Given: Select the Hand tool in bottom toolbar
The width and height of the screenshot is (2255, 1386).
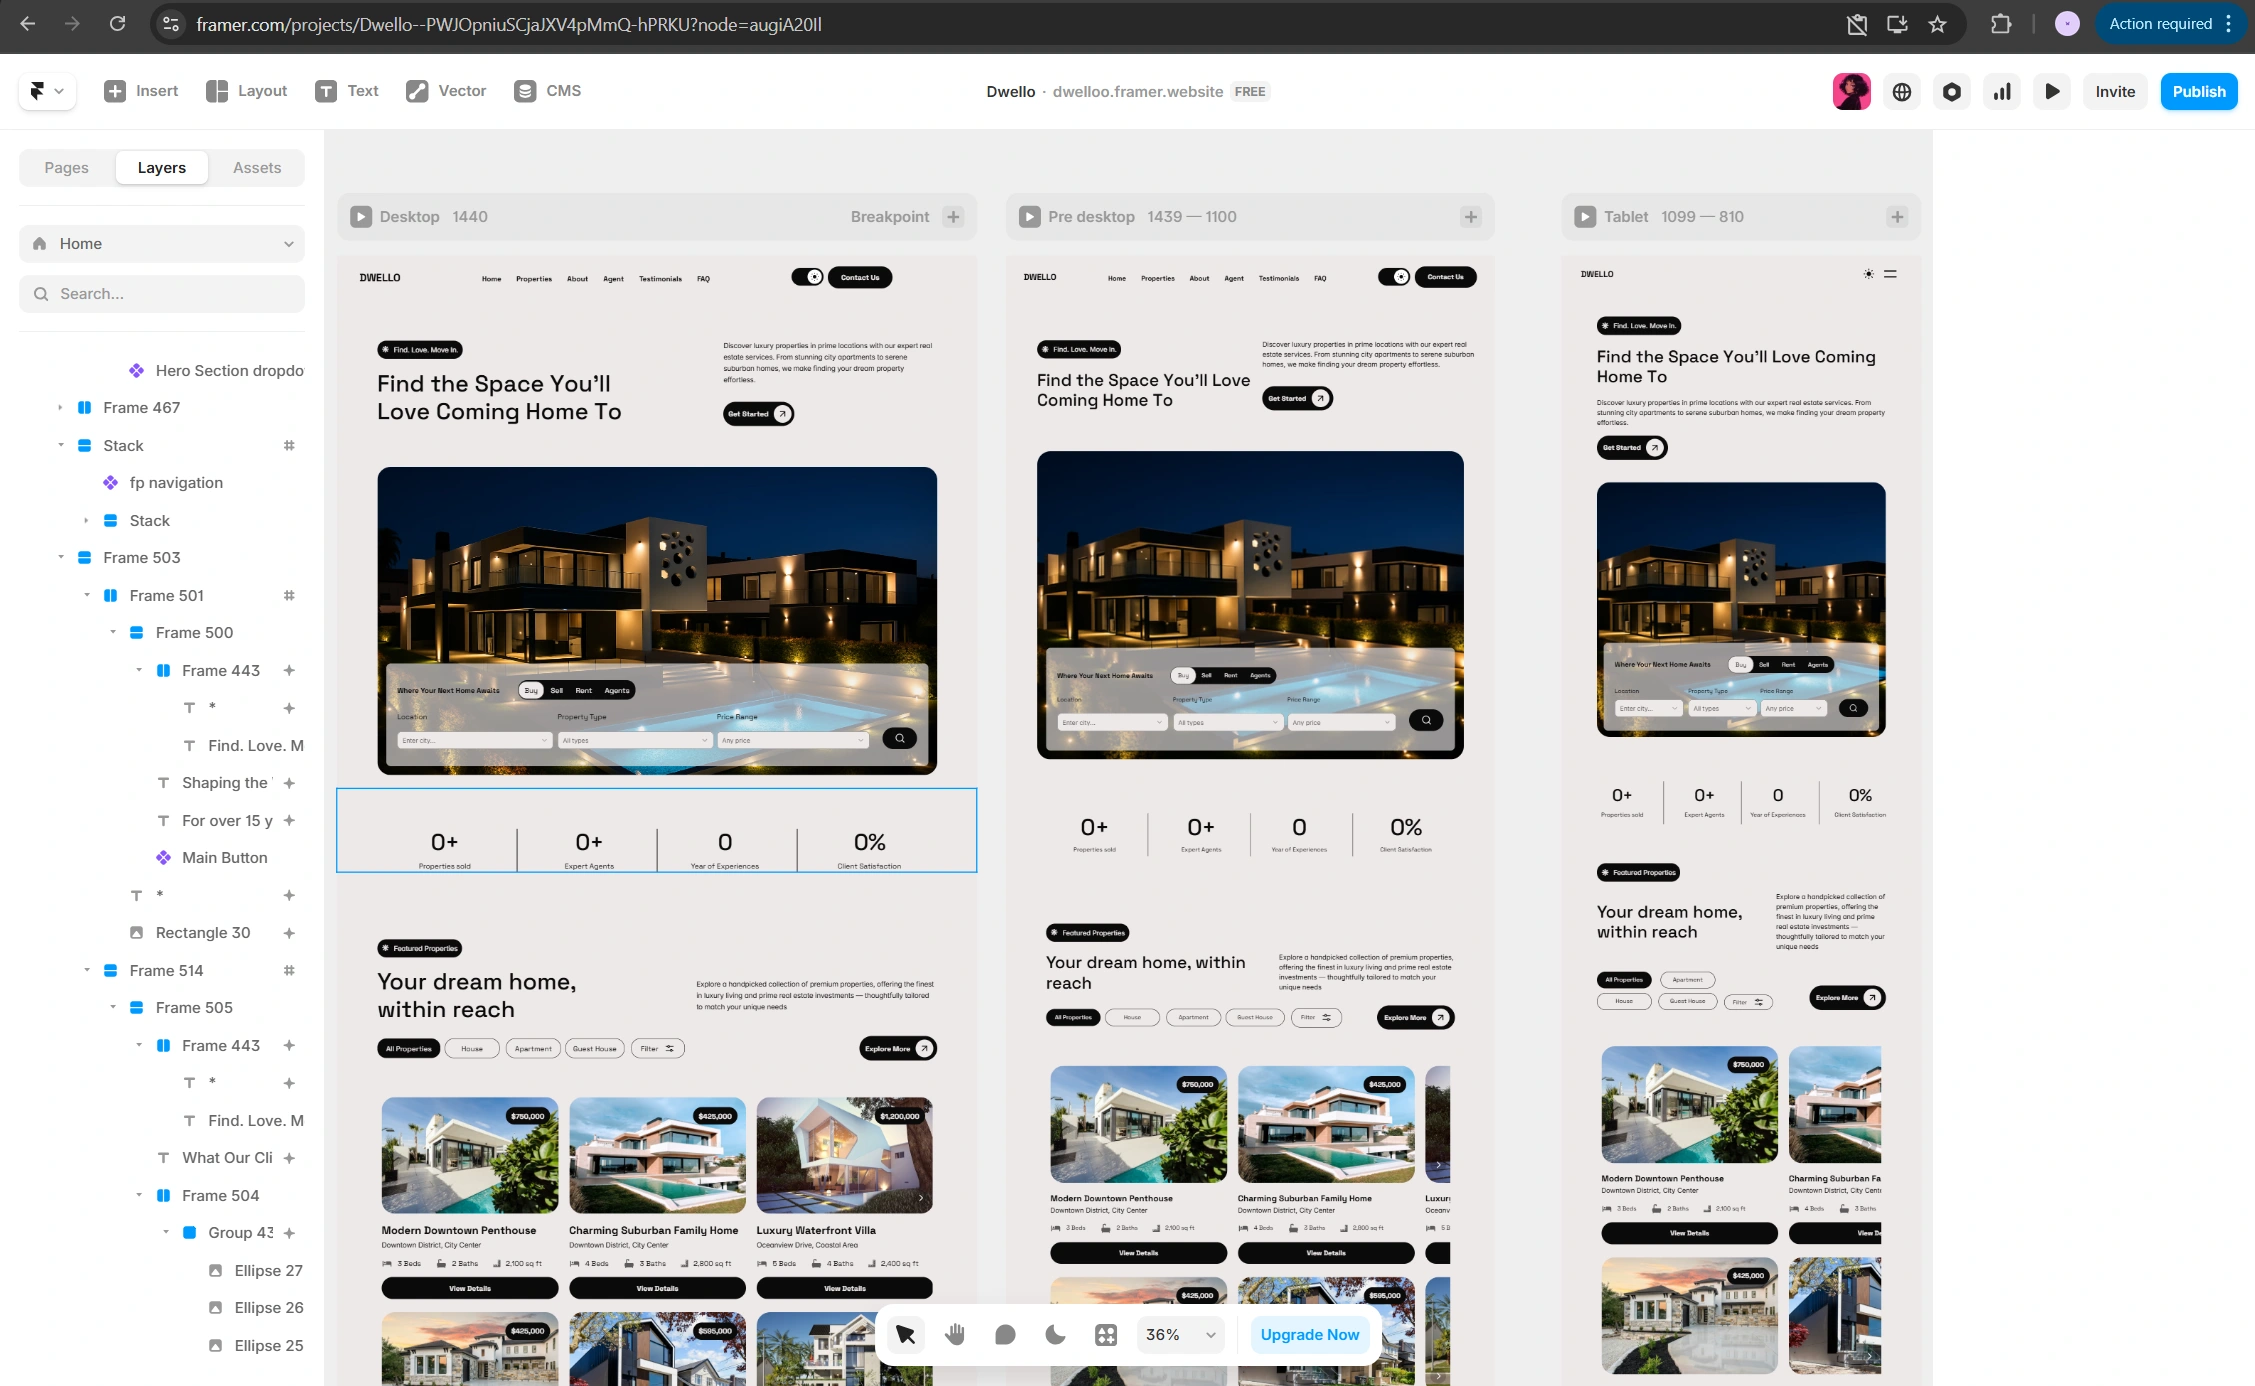Looking at the screenshot, I should (x=955, y=1334).
